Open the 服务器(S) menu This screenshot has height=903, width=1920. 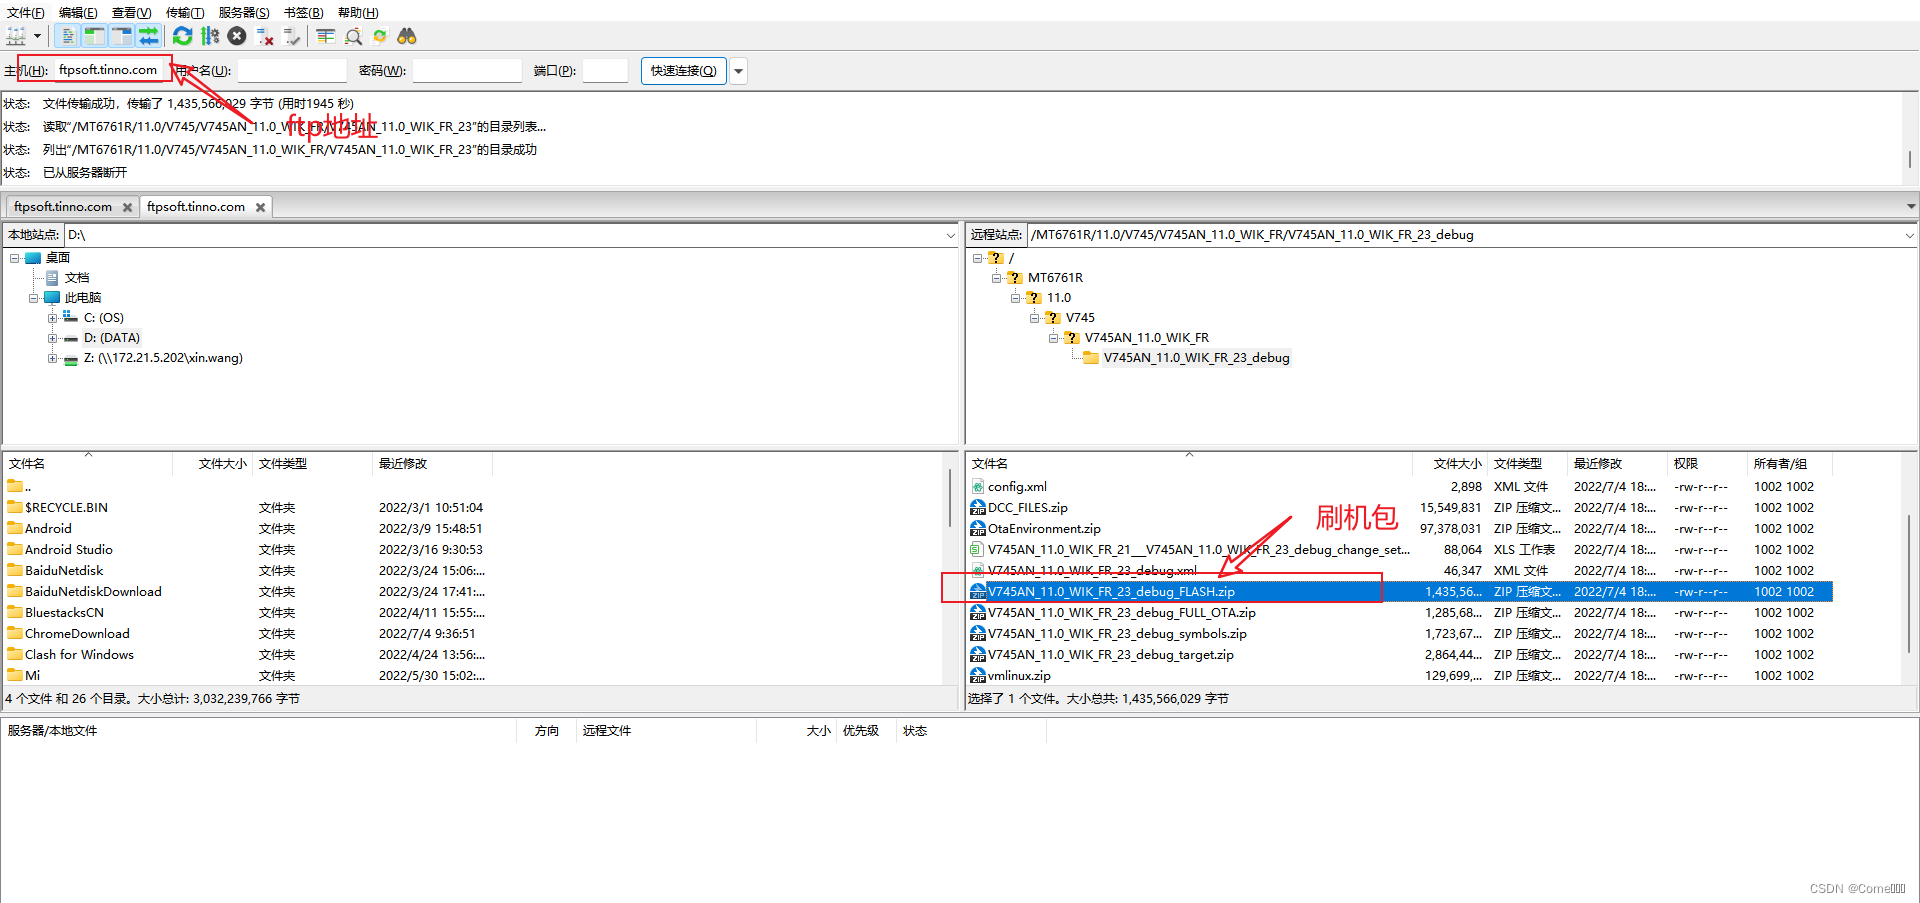244,12
